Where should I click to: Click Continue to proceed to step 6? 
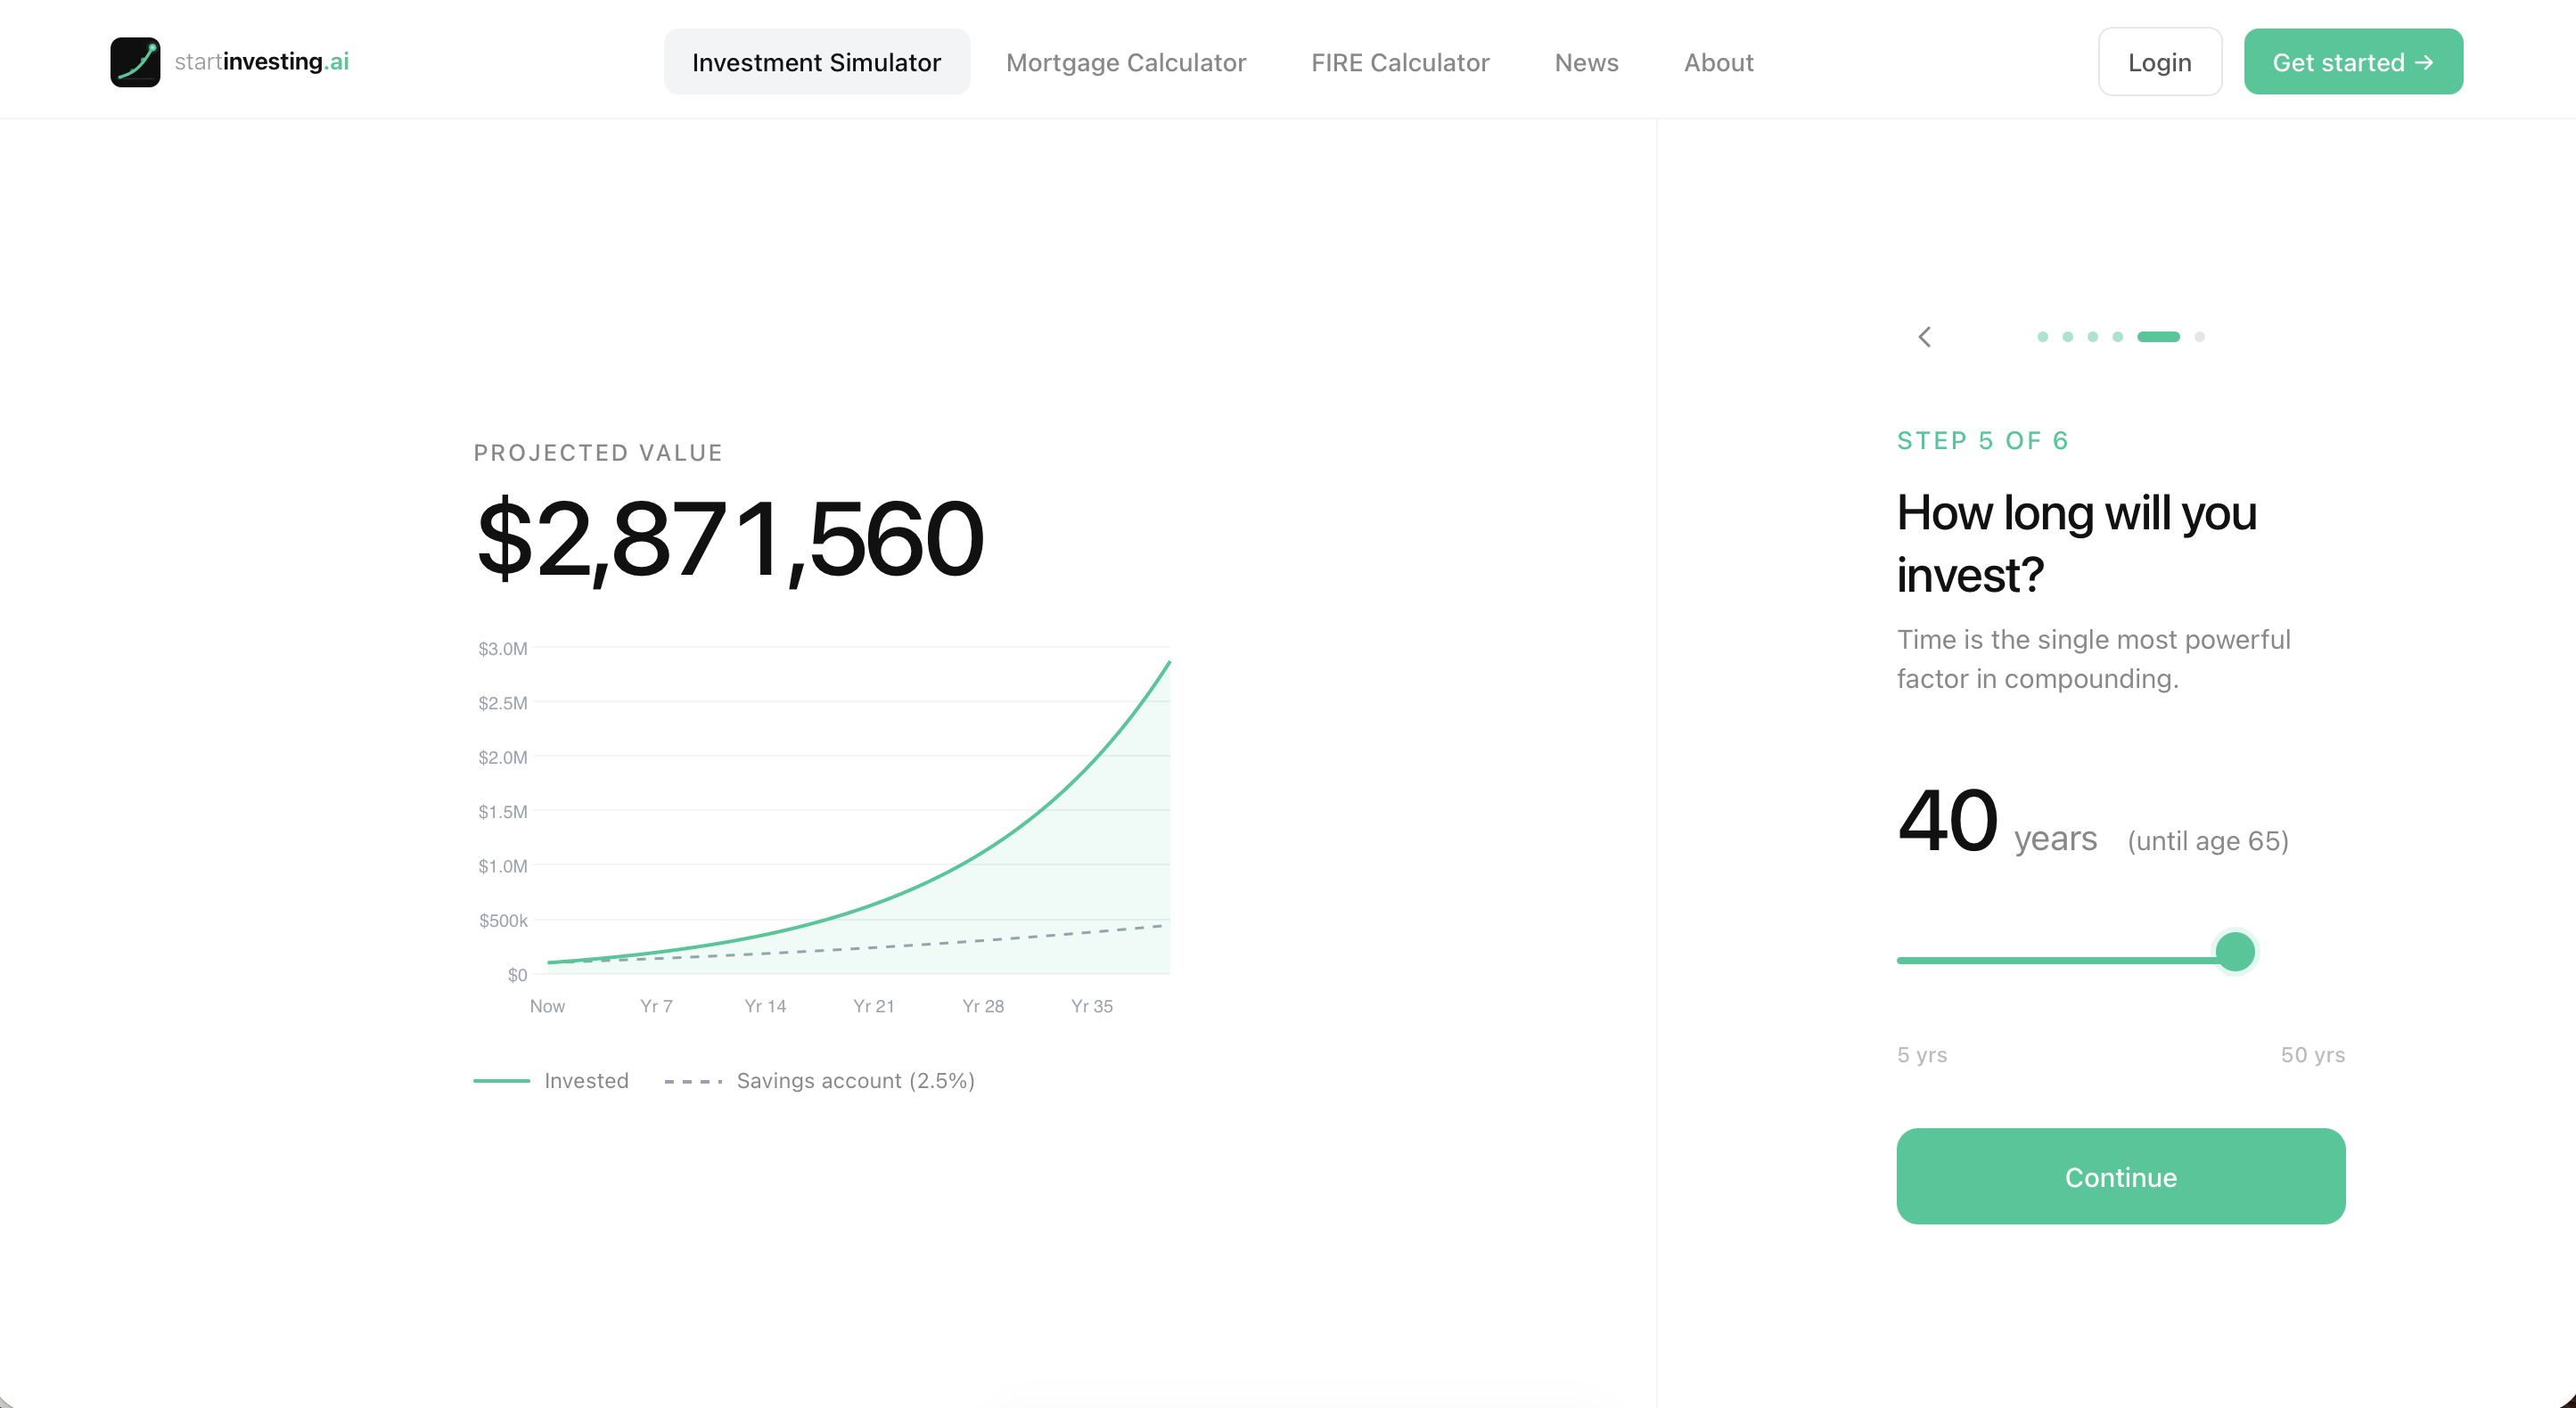click(2120, 1177)
